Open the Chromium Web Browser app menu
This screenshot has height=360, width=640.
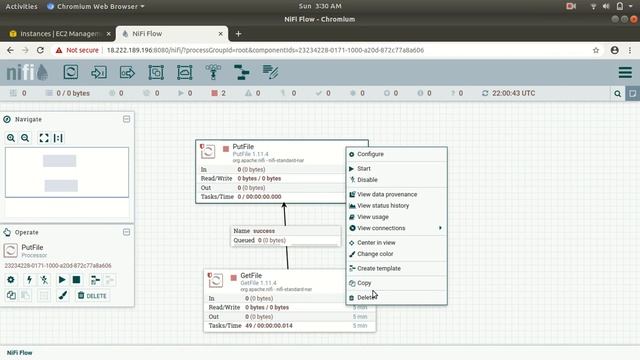(96, 7)
